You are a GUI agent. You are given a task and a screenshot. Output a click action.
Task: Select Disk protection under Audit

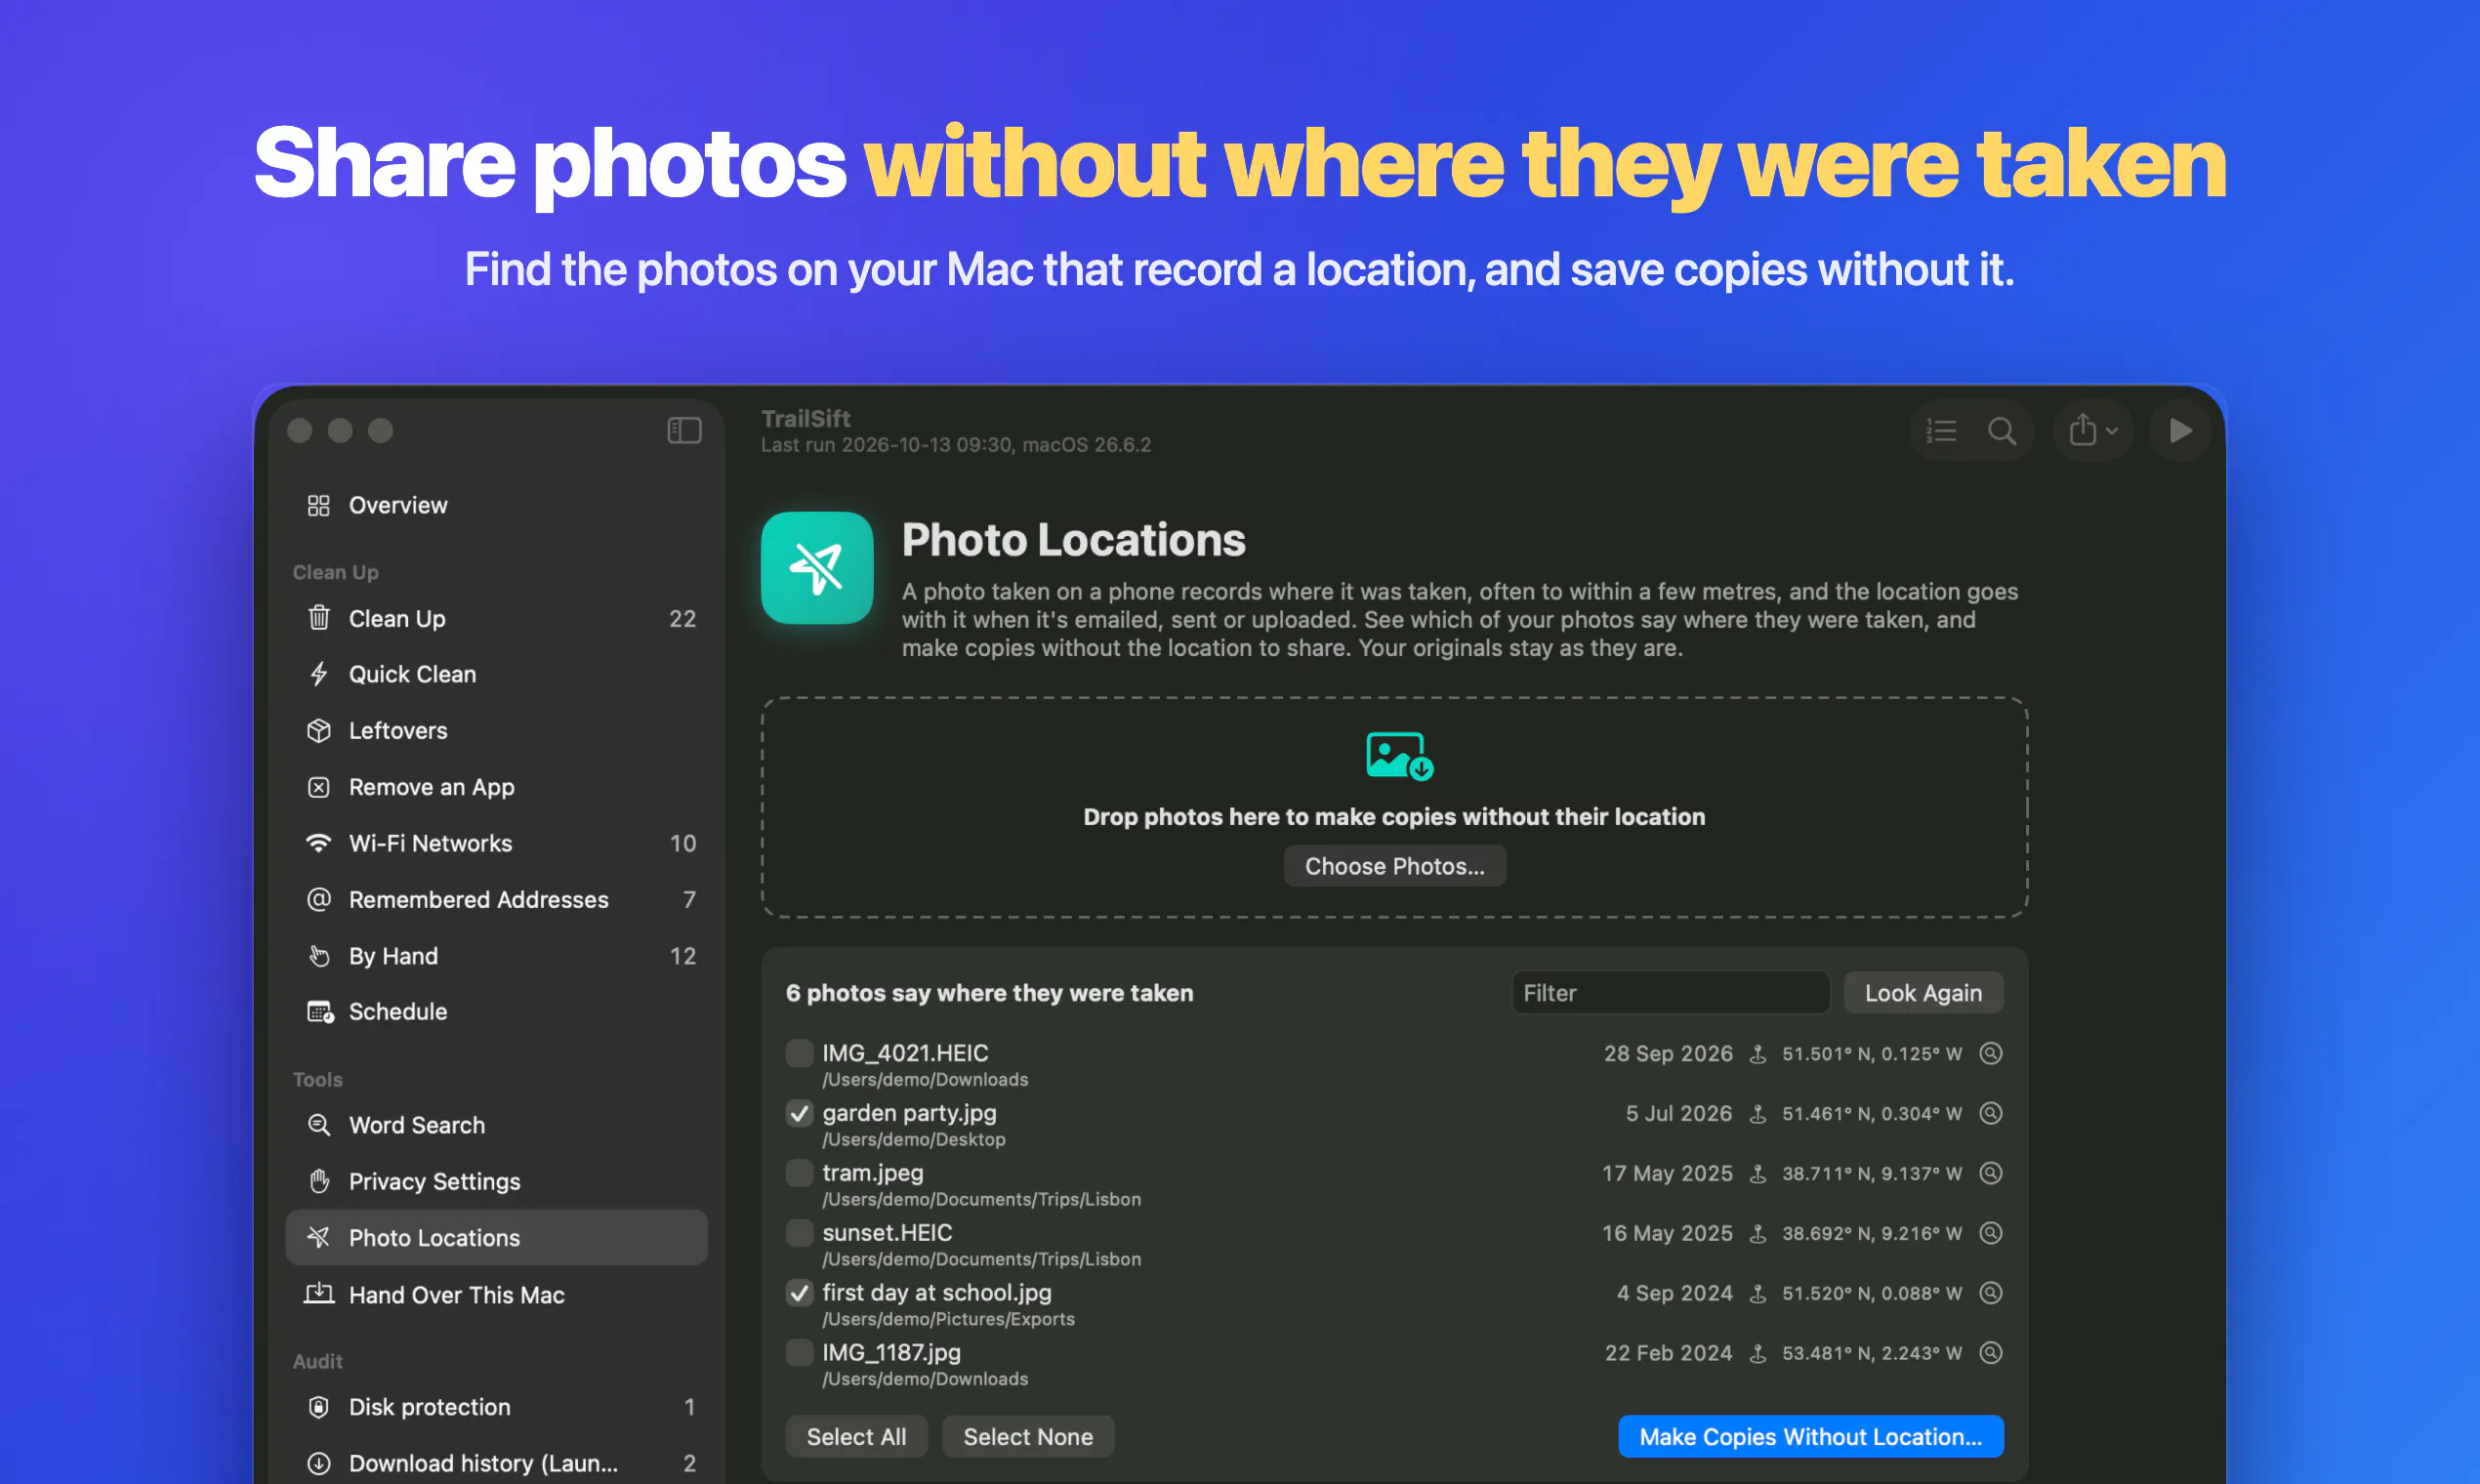[496, 1408]
